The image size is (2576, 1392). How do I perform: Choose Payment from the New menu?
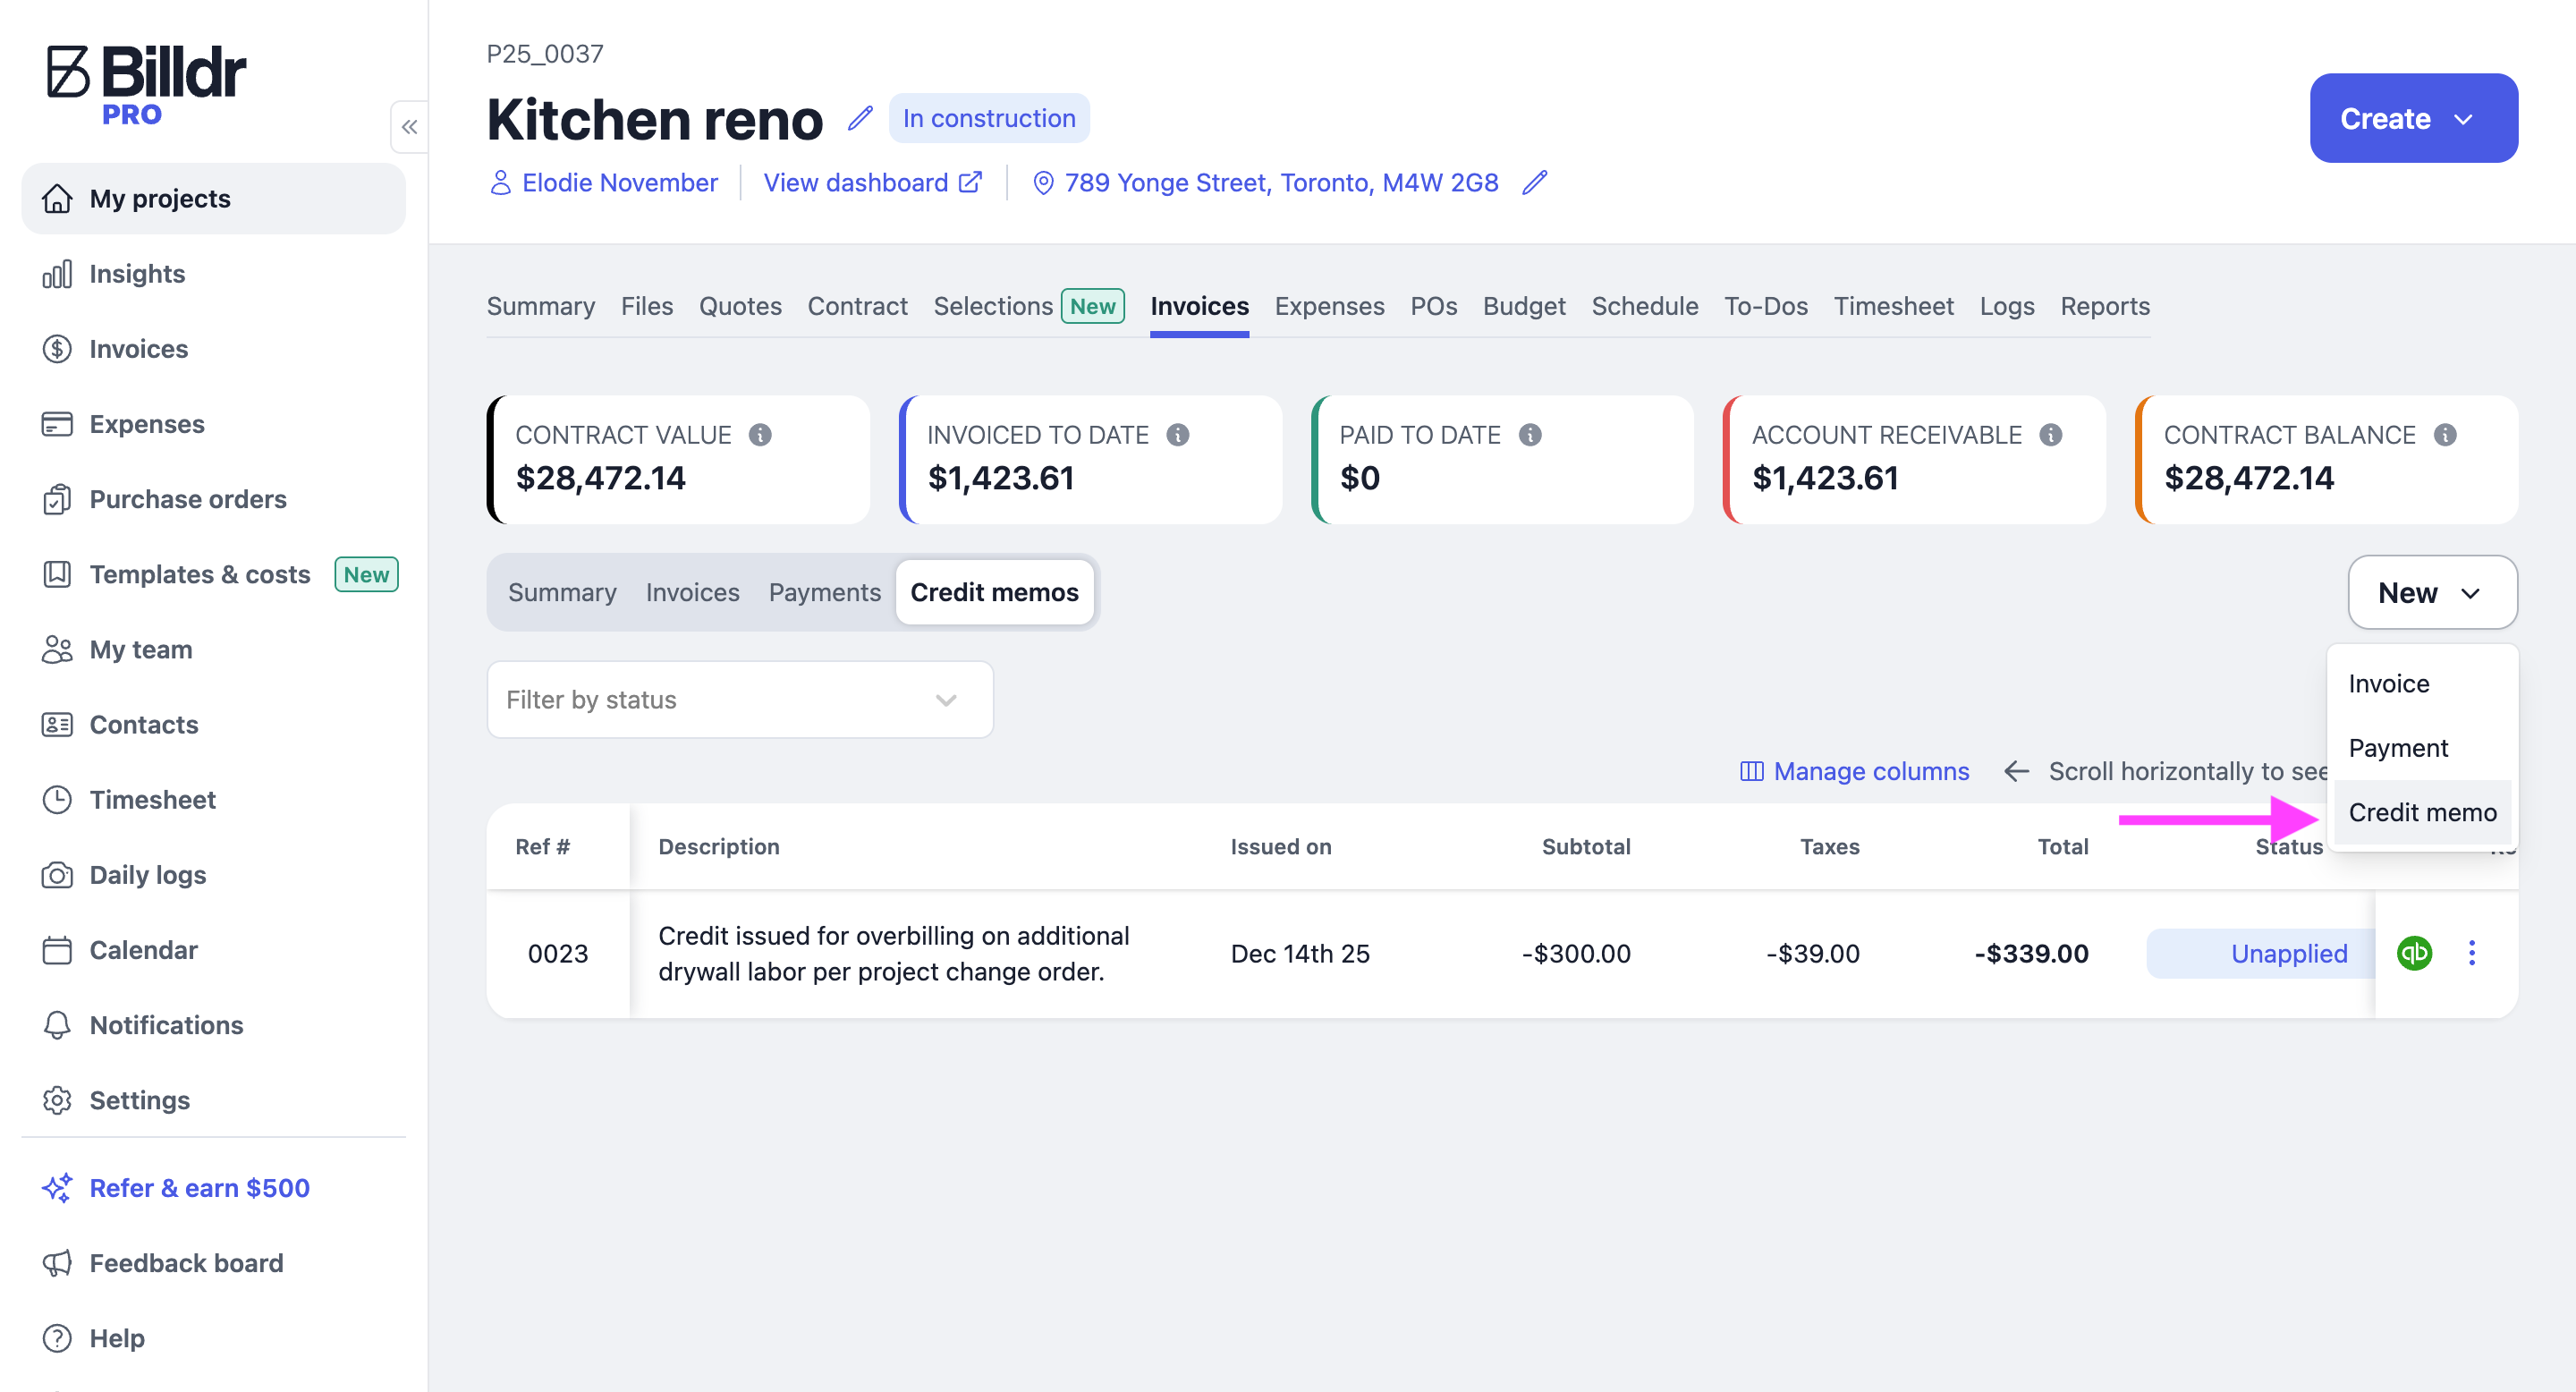click(2422, 748)
